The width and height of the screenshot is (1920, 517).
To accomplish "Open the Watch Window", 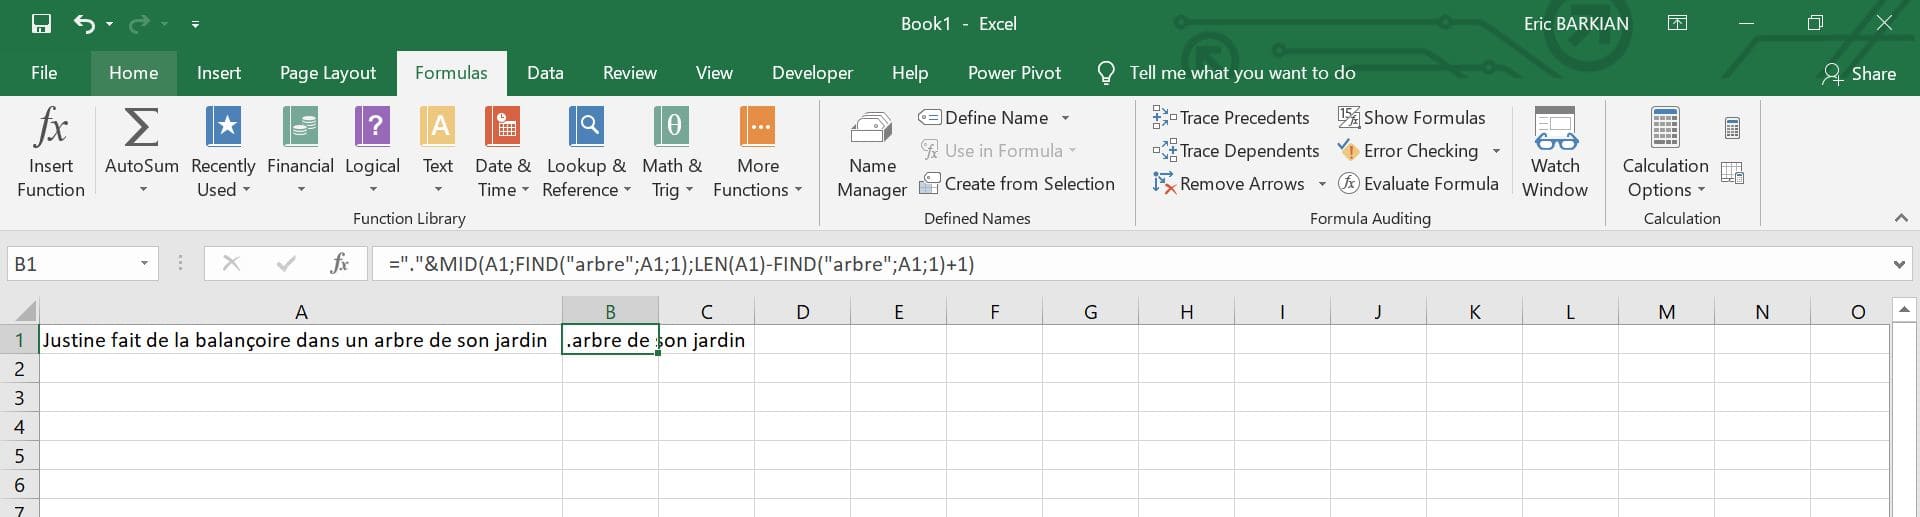I will click(x=1554, y=152).
